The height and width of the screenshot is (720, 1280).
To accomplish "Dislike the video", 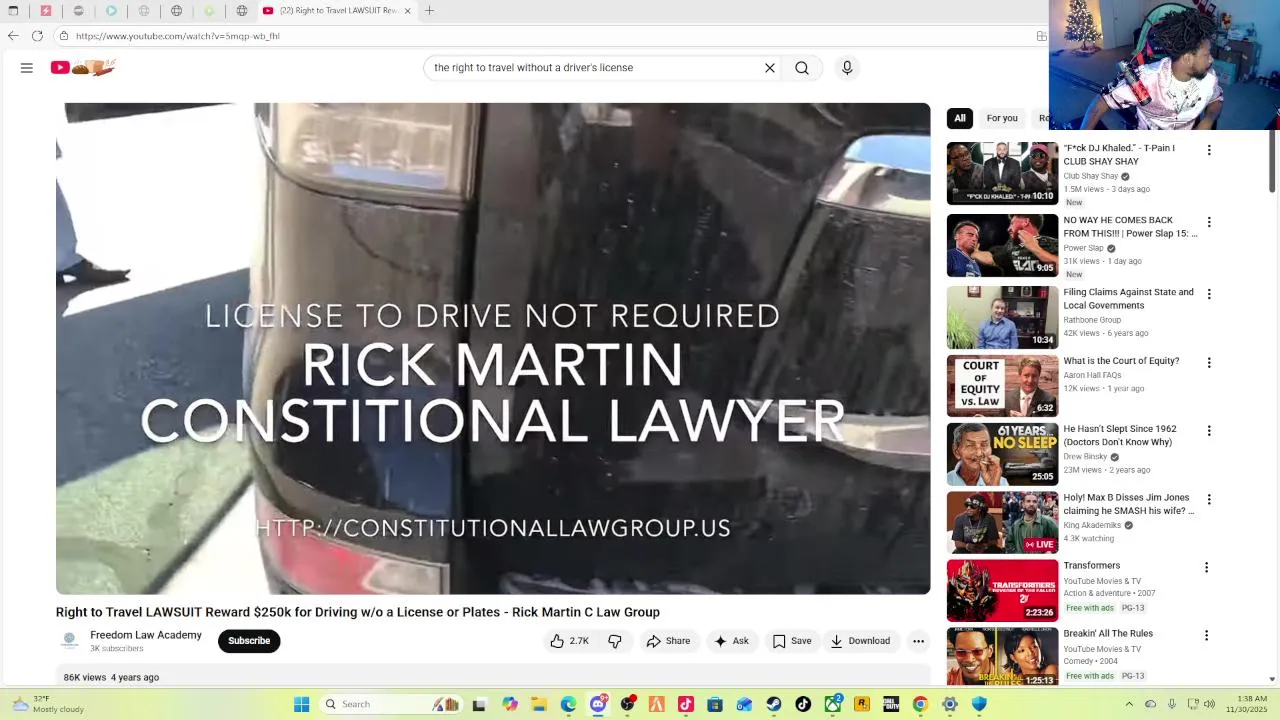I will pyautogui.click(x=615, y=641).
